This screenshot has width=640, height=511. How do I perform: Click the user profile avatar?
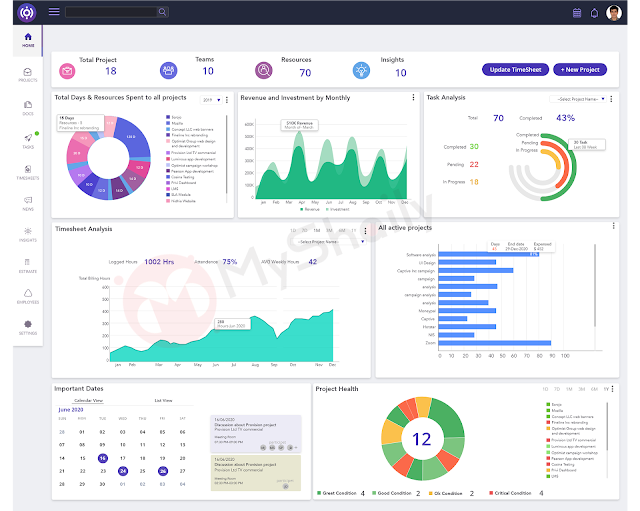pos(614,13)
